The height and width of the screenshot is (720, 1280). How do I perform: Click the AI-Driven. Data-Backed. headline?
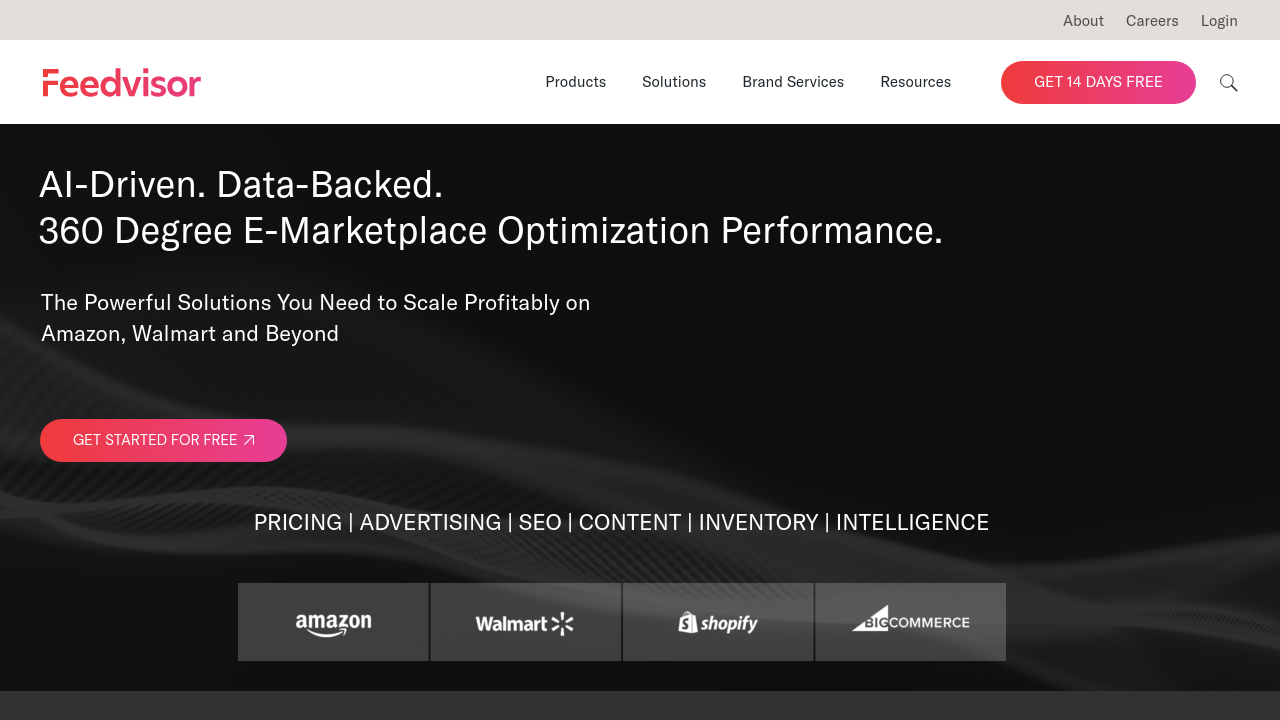pos(241,185)
